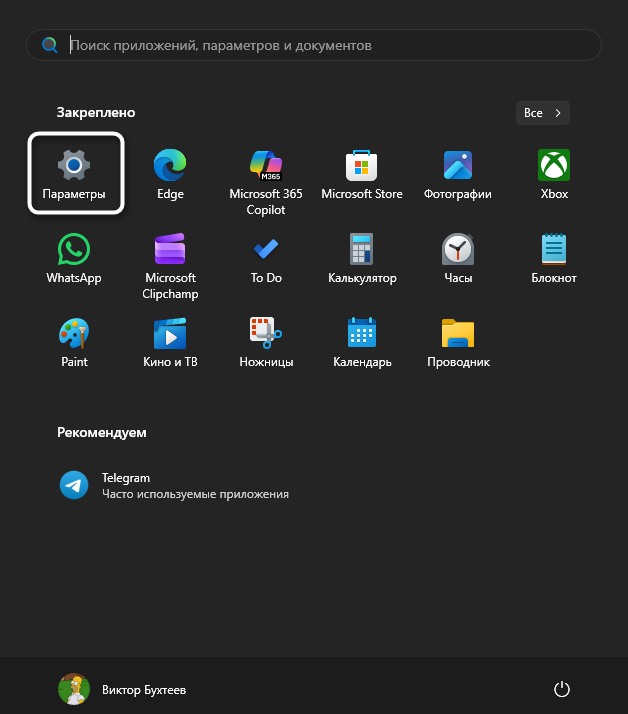Open Microsoft Store
628x714 pixels.
click(x=362, y=174)
